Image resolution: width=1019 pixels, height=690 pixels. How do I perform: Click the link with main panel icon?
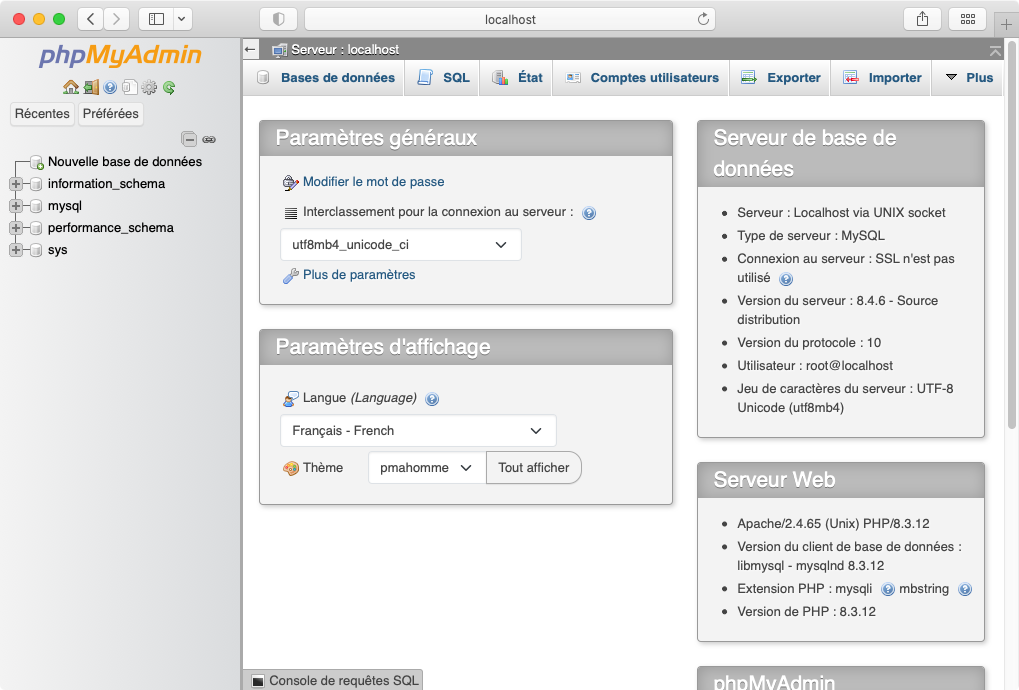(x=209, y=139)
